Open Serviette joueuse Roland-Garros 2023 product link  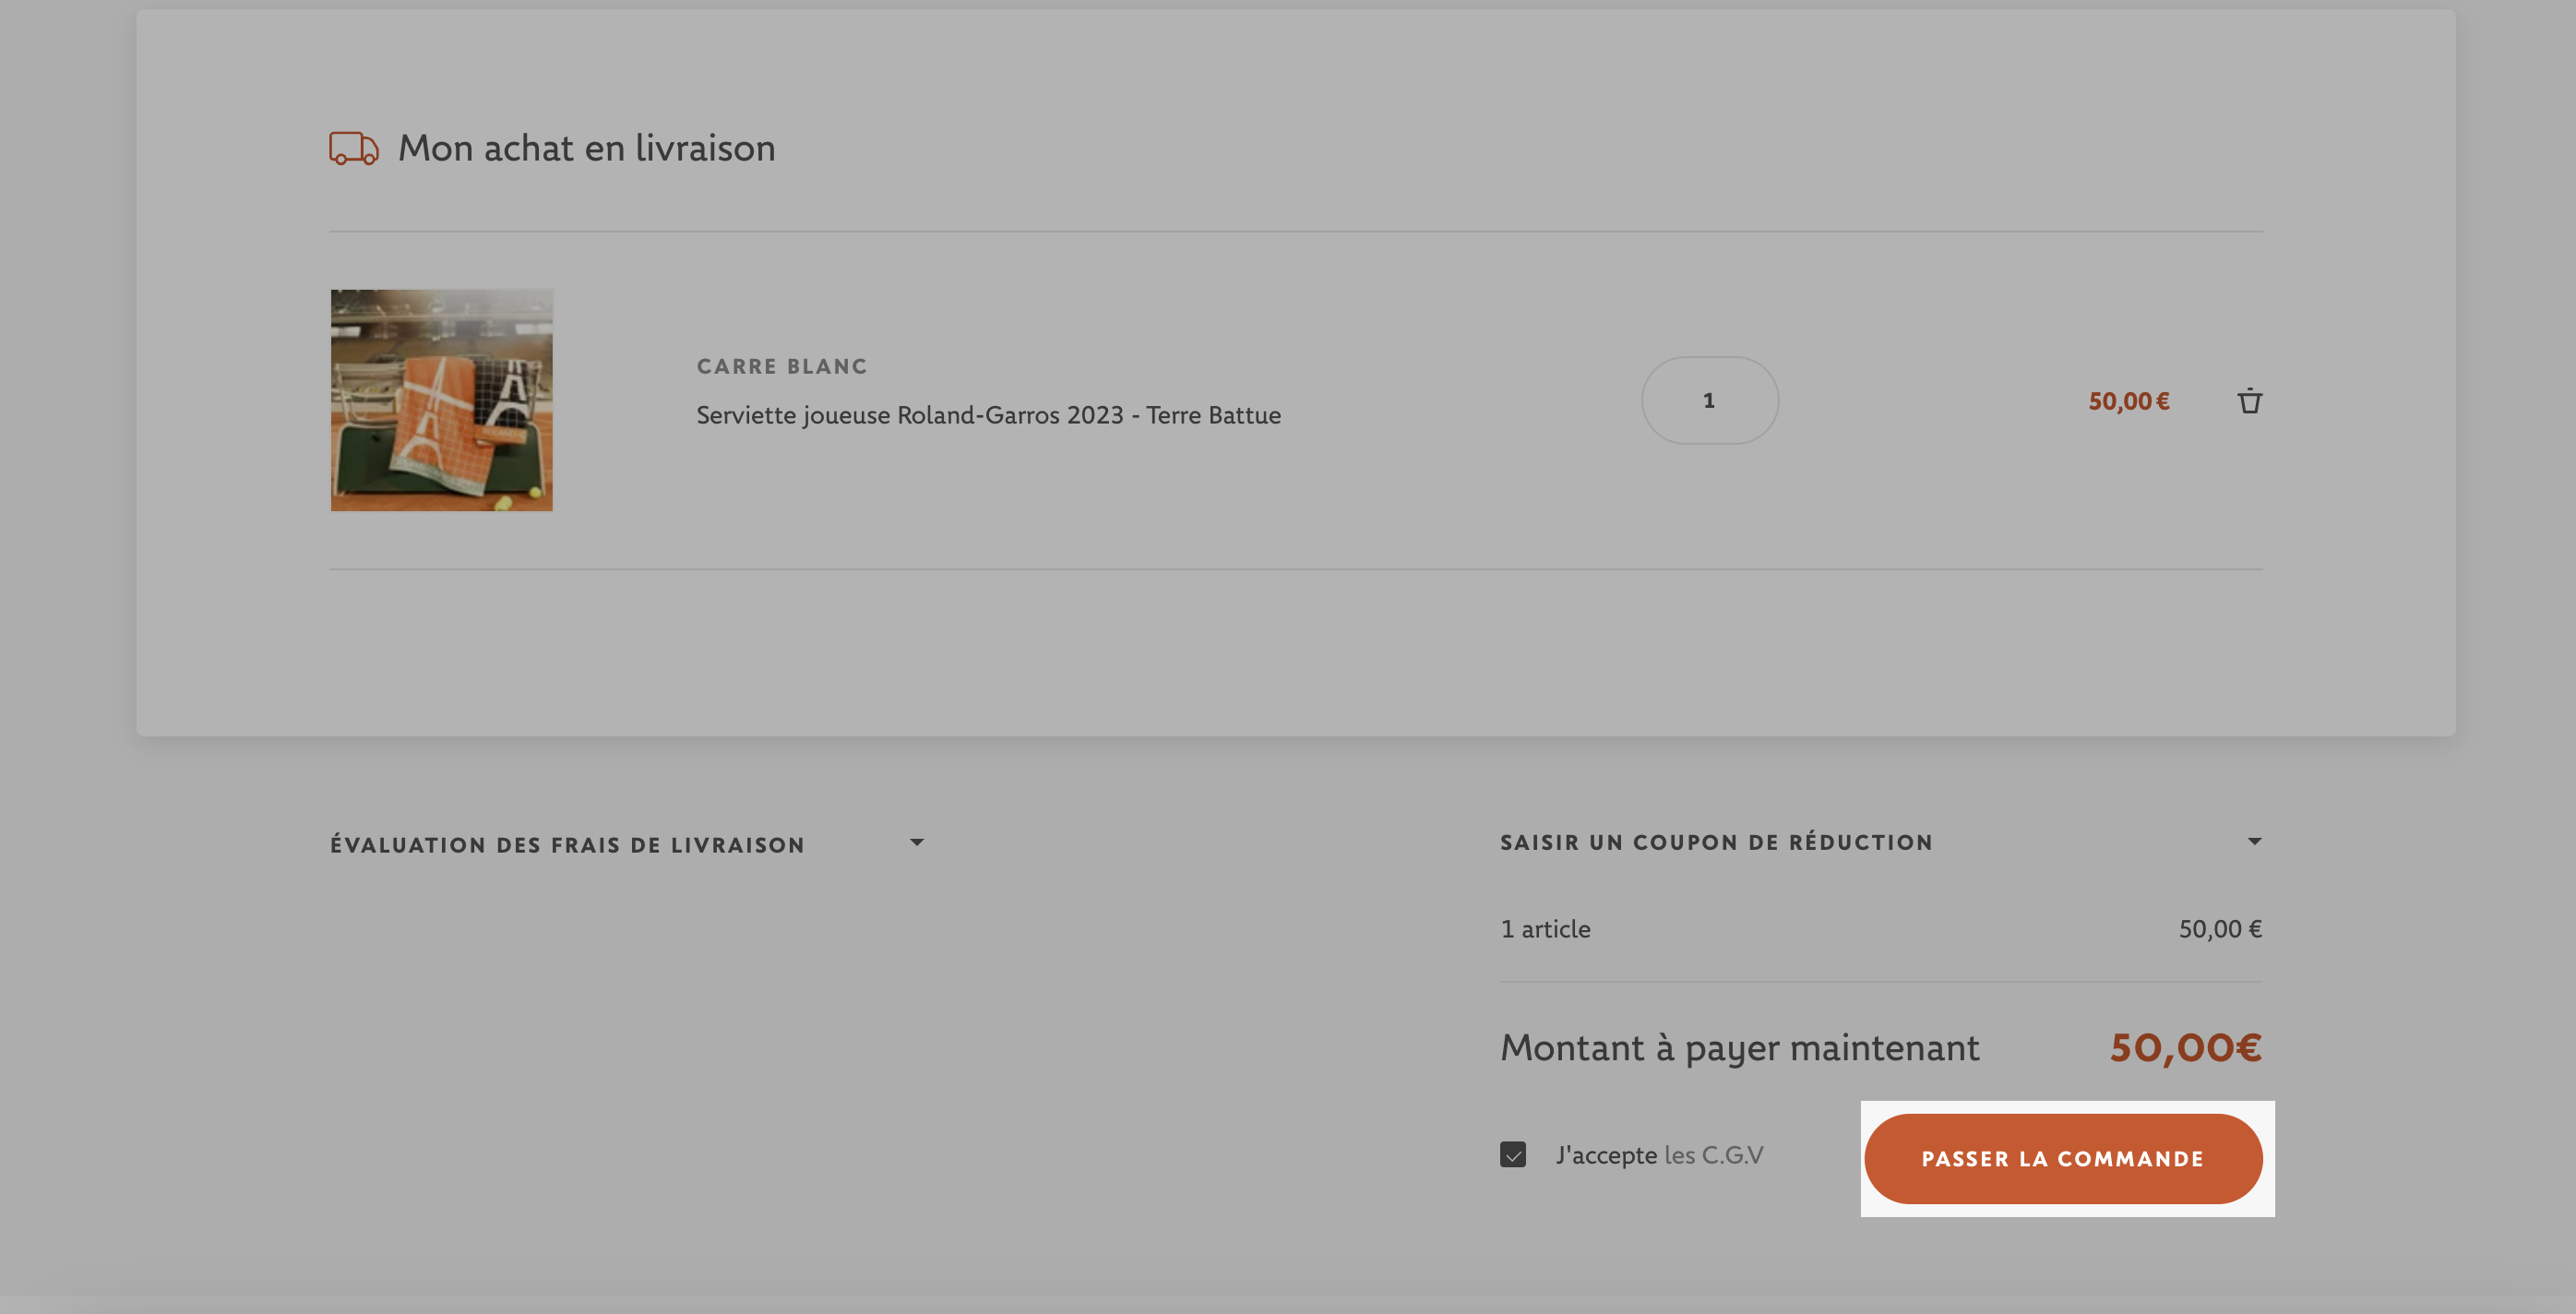988,414
